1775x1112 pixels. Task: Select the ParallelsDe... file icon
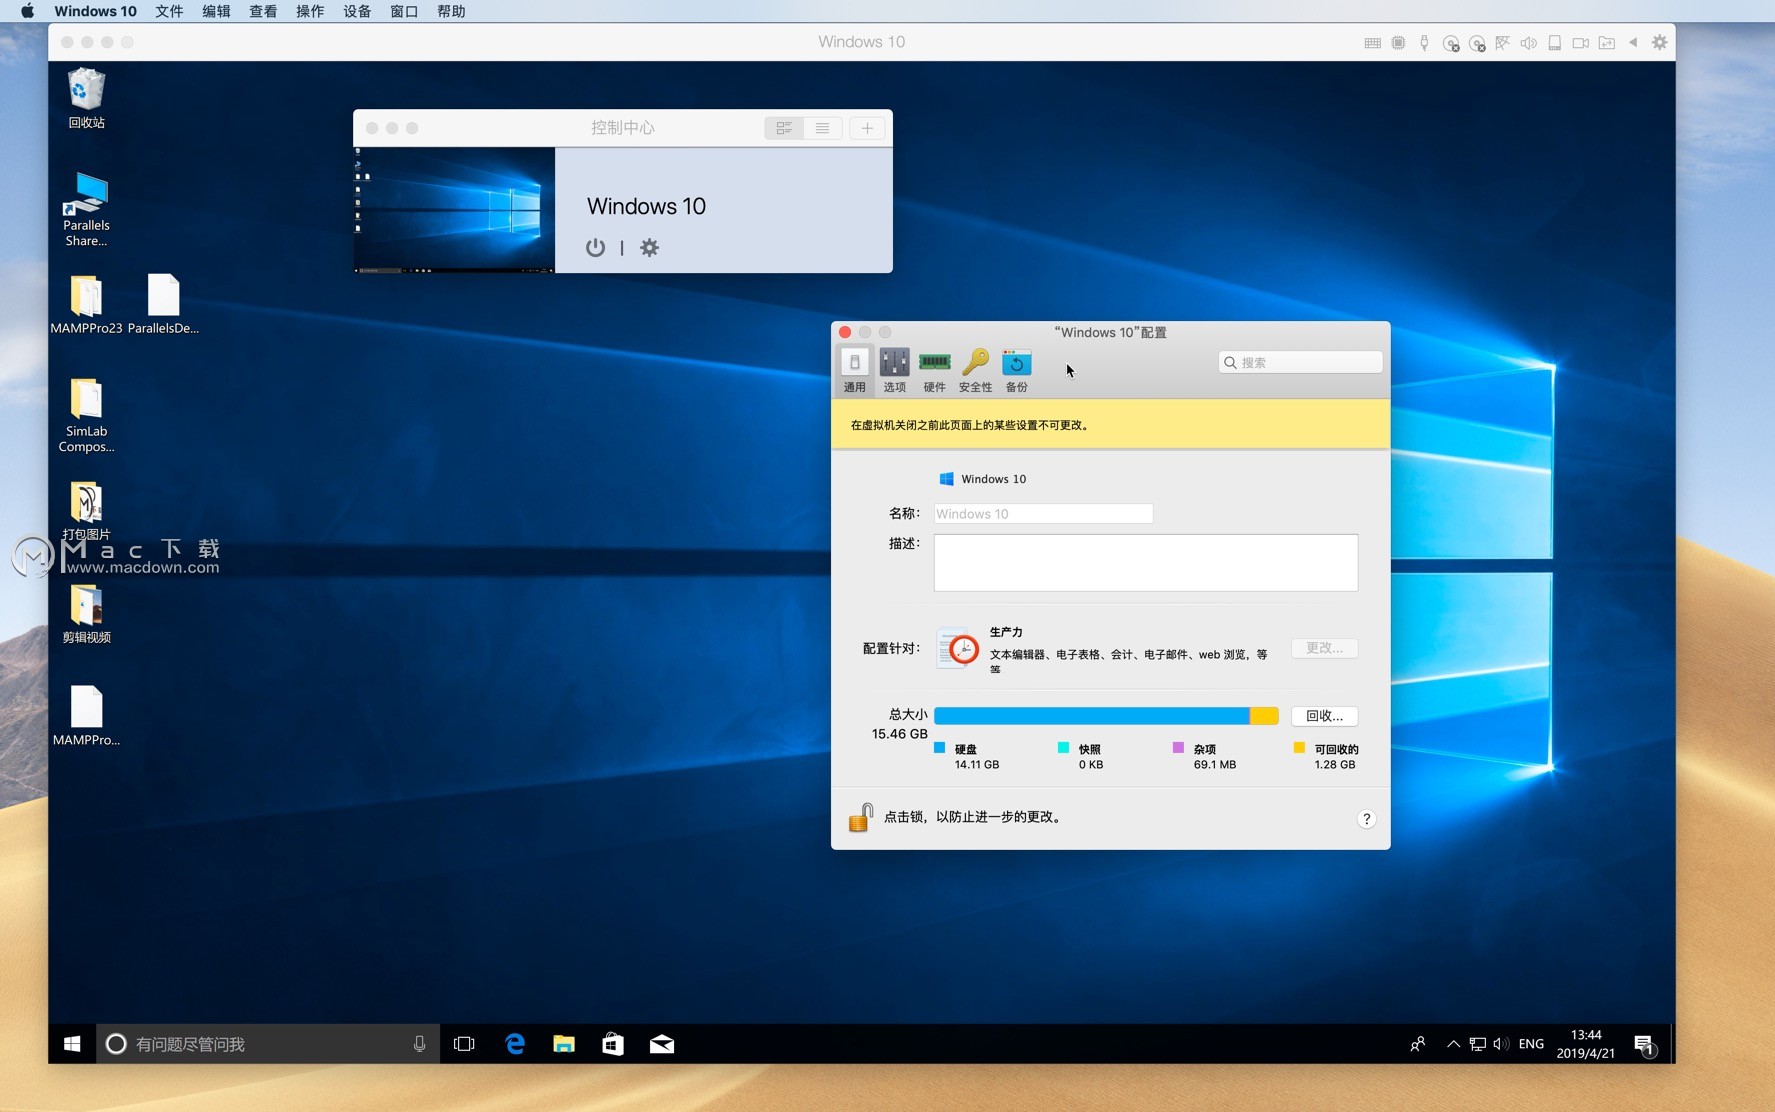coord(163,304)
